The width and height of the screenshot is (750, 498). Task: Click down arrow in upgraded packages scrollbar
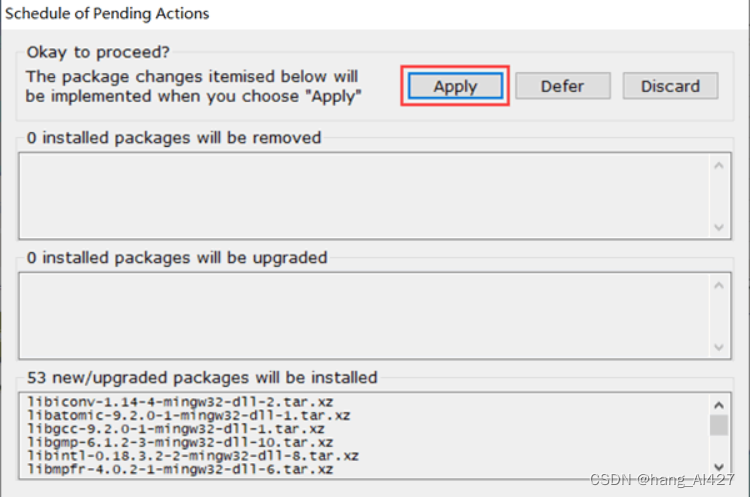(718, 347)
